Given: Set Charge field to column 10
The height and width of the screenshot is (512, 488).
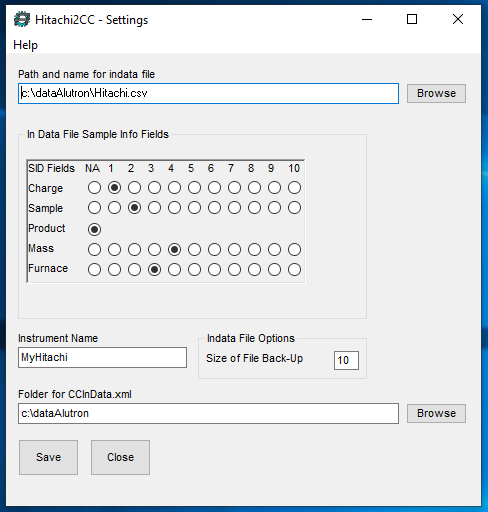Looking at the screenshot, I should 294,188.
